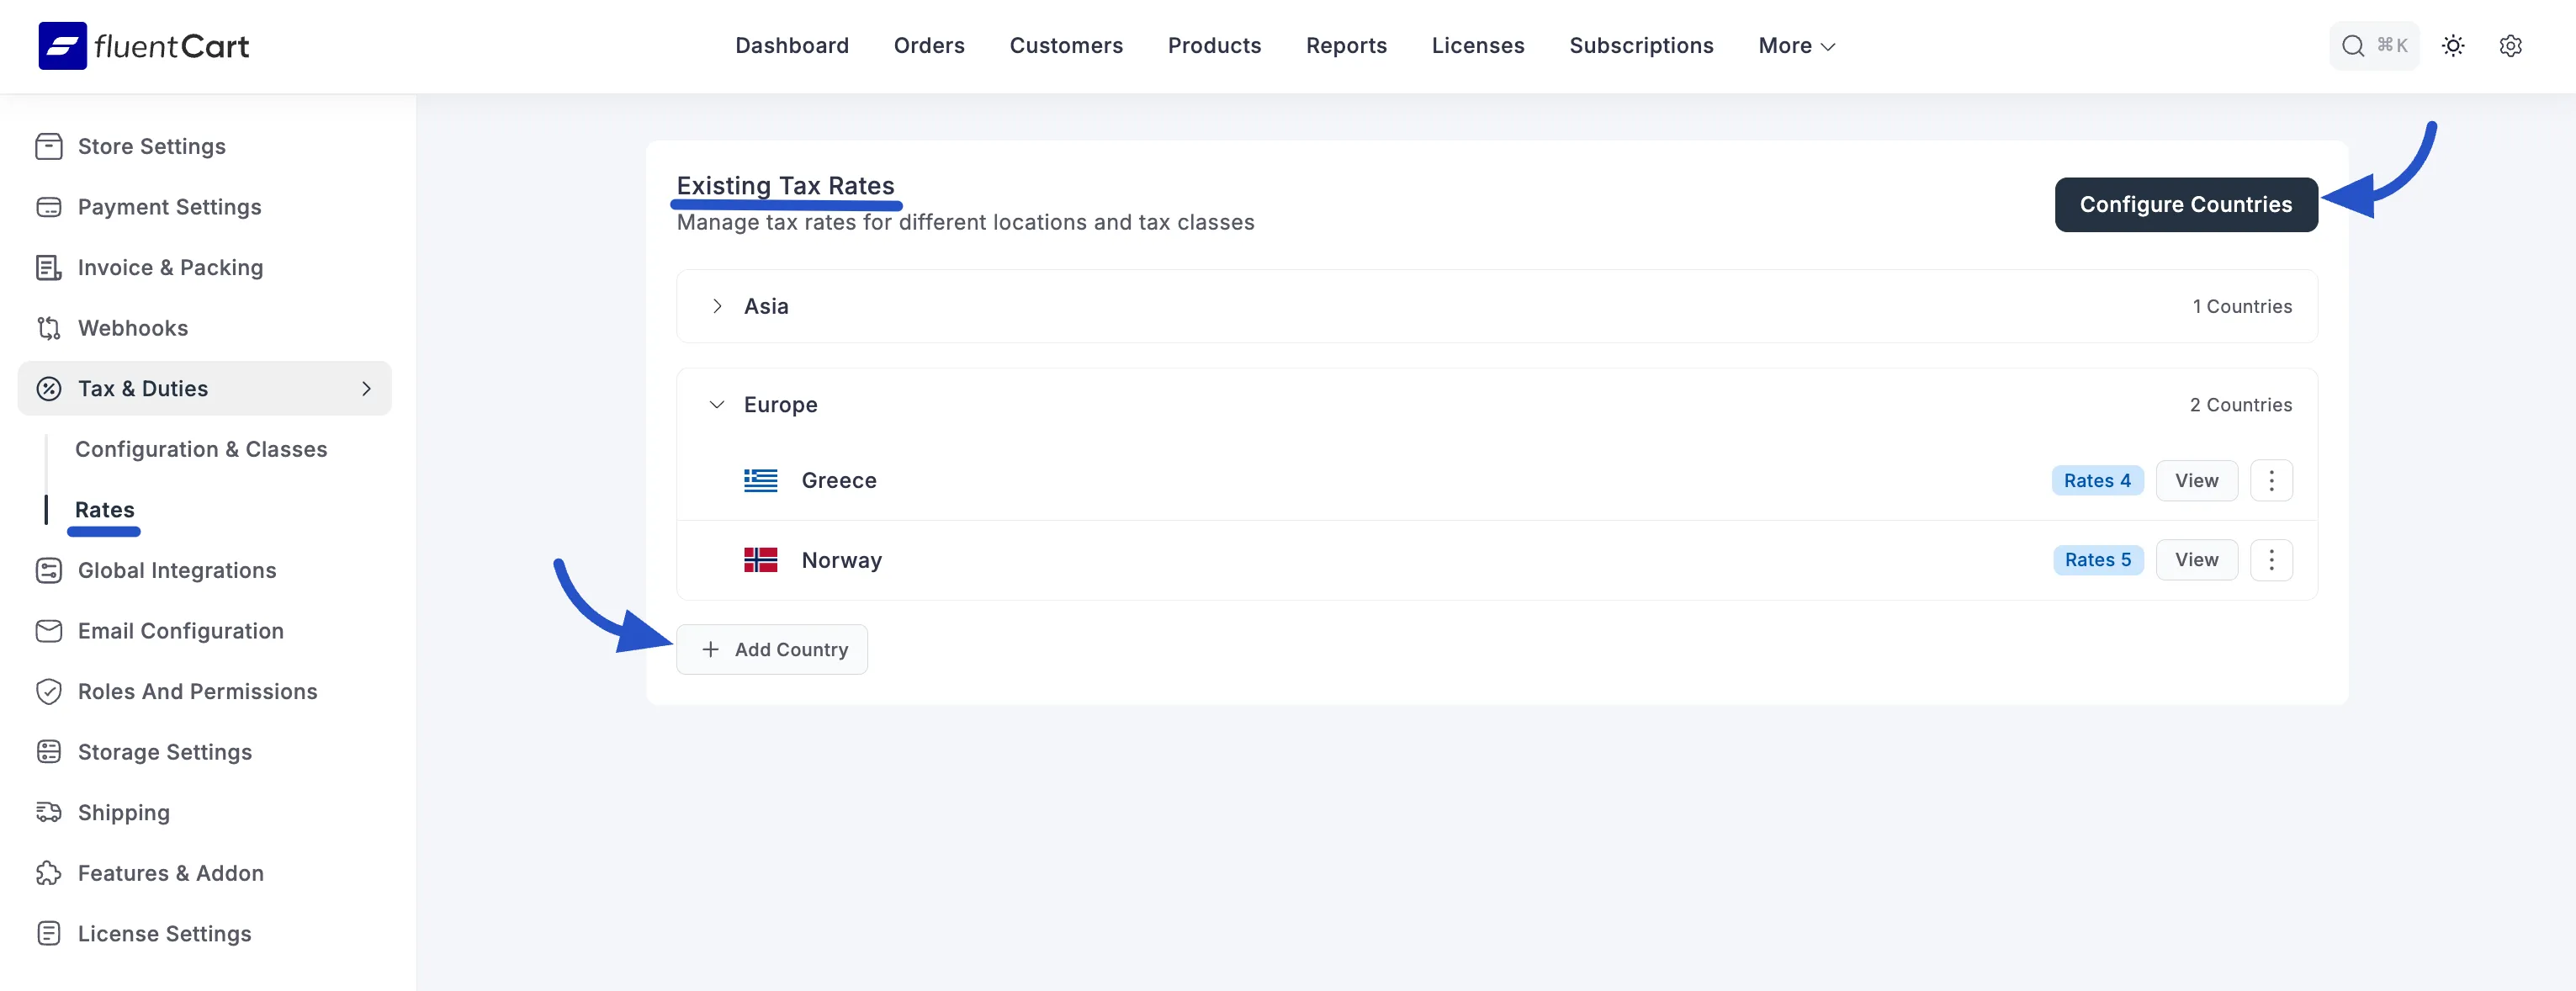Click the Shipping truck icon
This screenshot has height=991, width=2576.
point(48,812)
